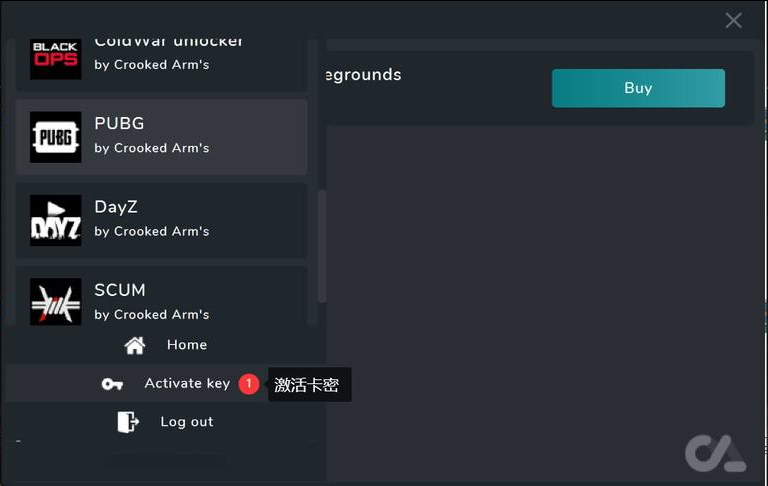This screenshot has width=768, height=486.
Task: Click the Home house icon
Action: [135, 345]
